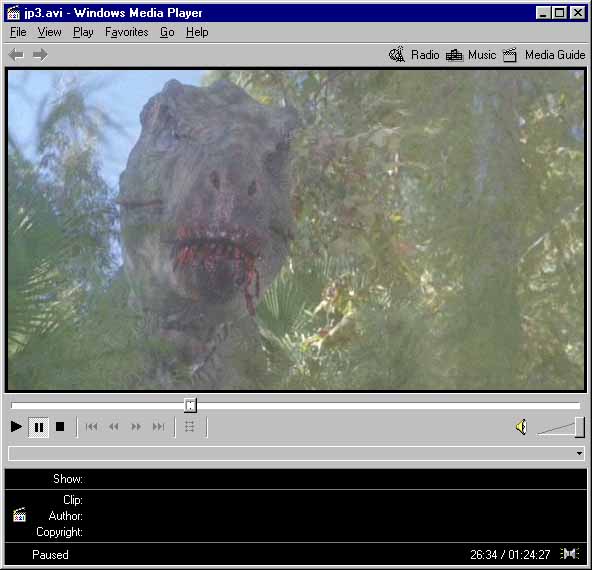Click the rewind button

click(x=114, y=427)
